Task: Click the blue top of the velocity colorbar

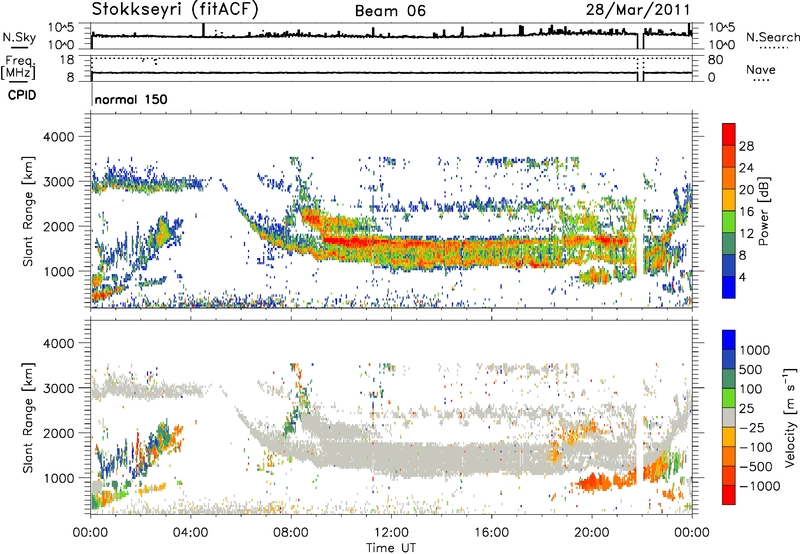Action: pos(729,339)
